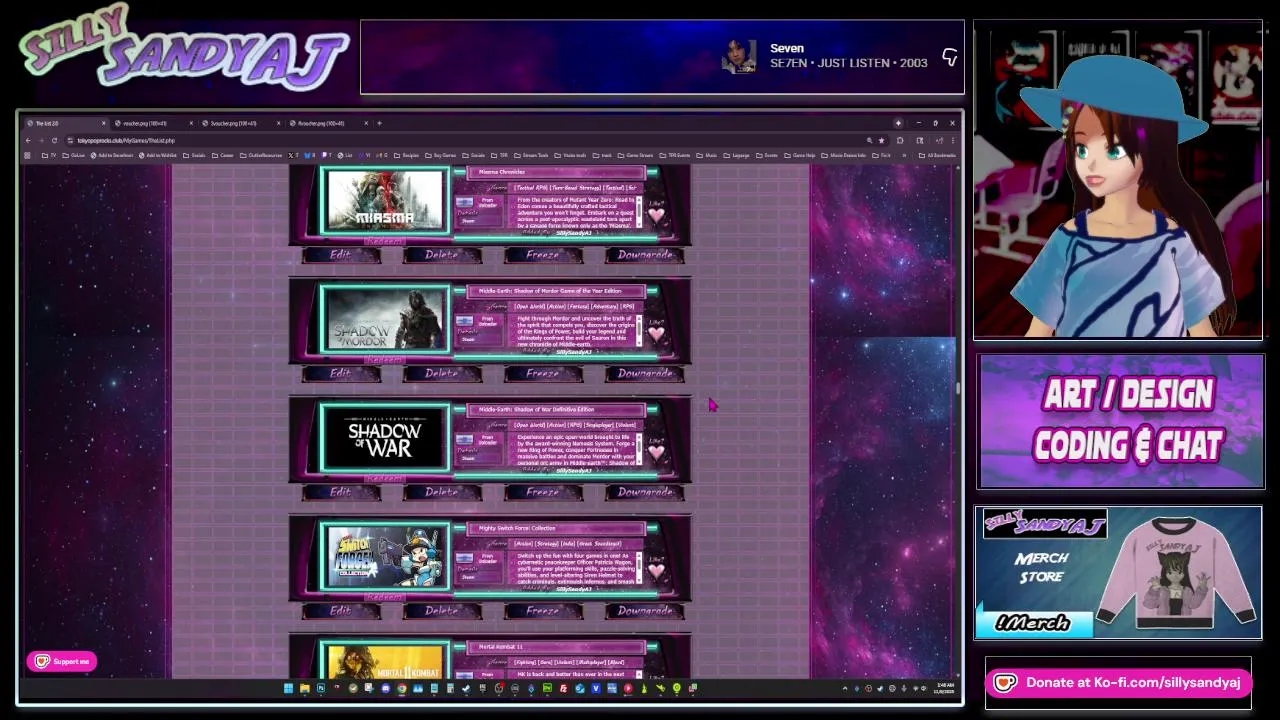Edit the Shadow of Mordor entry
The width and height of the screenshot is (1280, 720).
click(341, 374)
